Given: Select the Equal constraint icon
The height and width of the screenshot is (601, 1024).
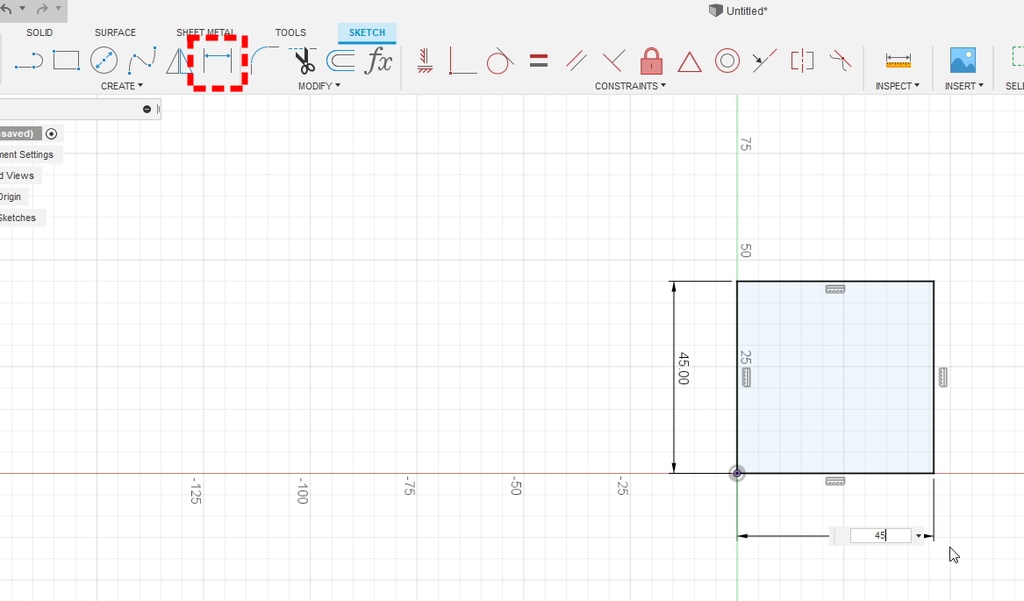Looking at the screenshot, I should tap(539, 61).
